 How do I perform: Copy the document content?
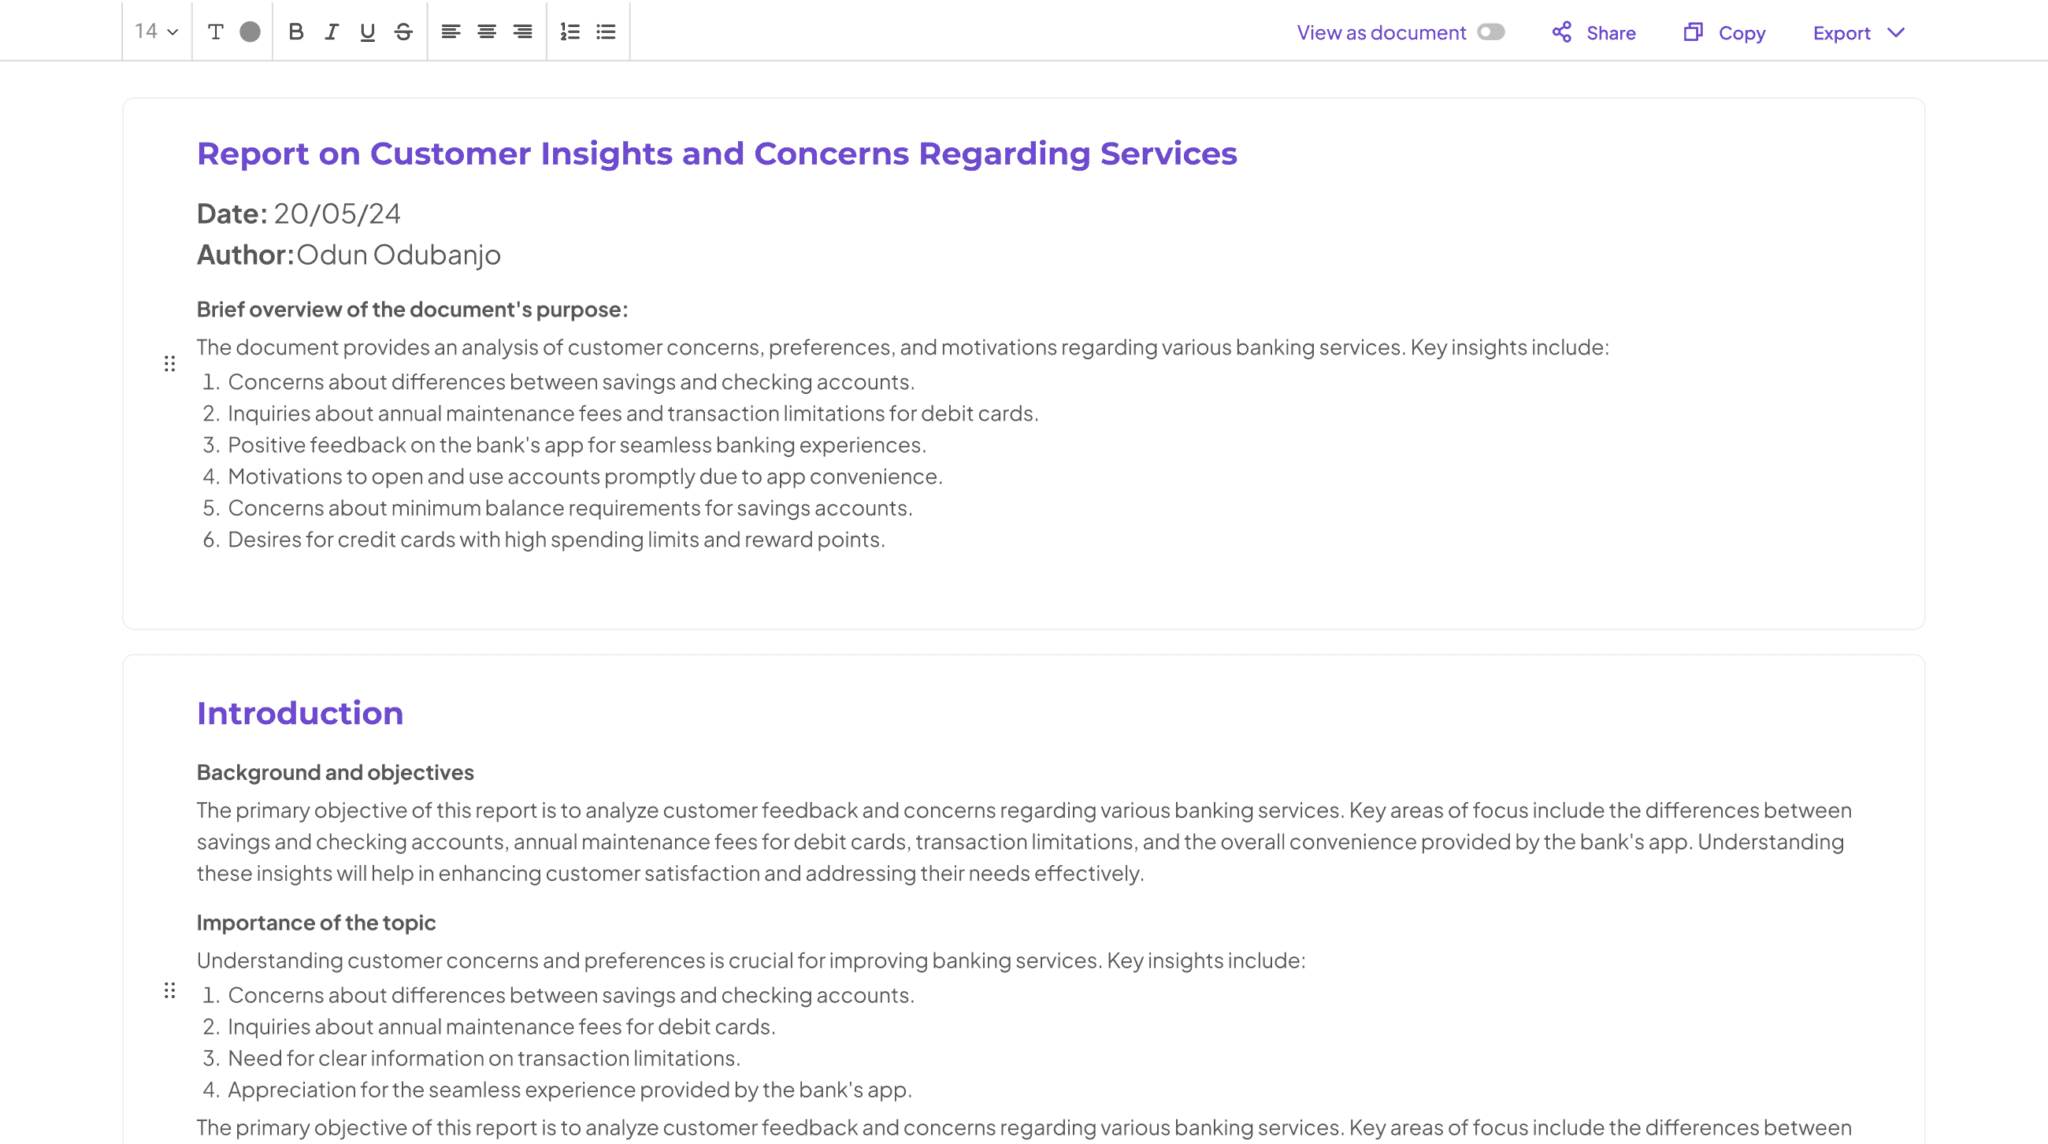(1722, 32)
